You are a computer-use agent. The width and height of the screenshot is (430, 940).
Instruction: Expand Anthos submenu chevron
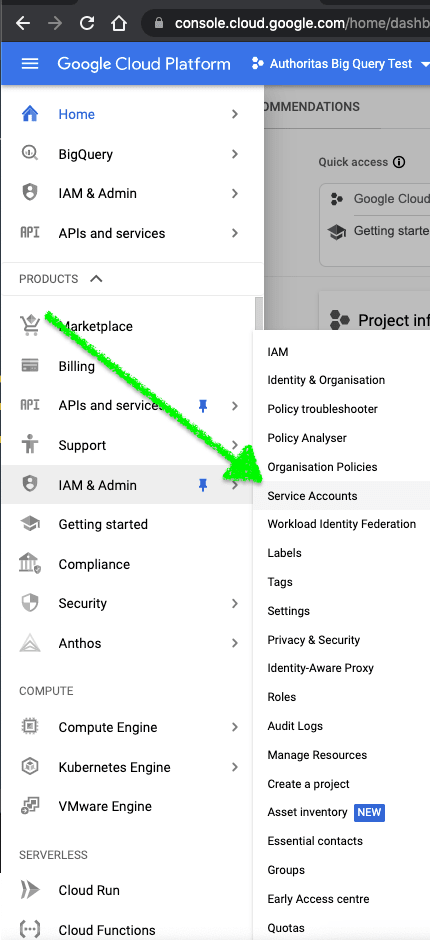click(x=235, y=643)
